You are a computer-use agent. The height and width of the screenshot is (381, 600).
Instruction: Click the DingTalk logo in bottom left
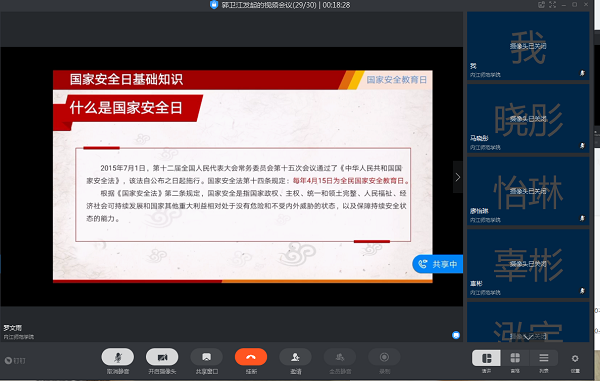point(15,360)
